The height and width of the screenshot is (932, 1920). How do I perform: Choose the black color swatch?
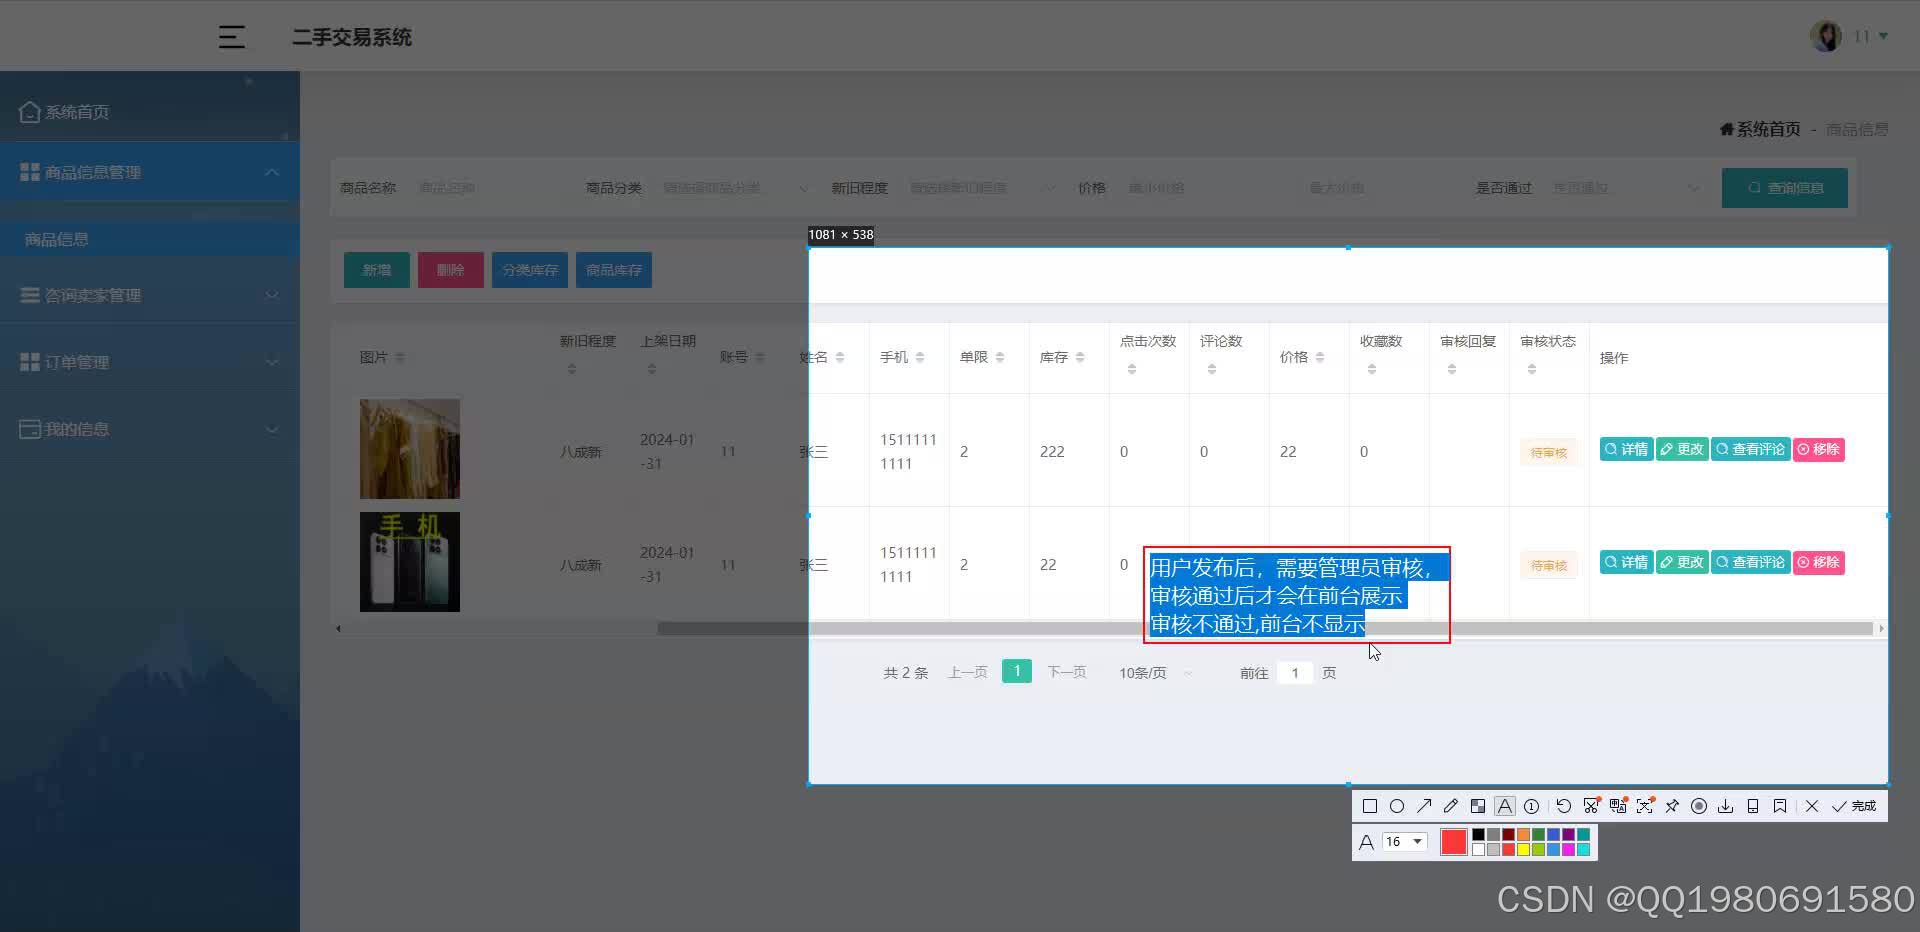point(1478,834)
